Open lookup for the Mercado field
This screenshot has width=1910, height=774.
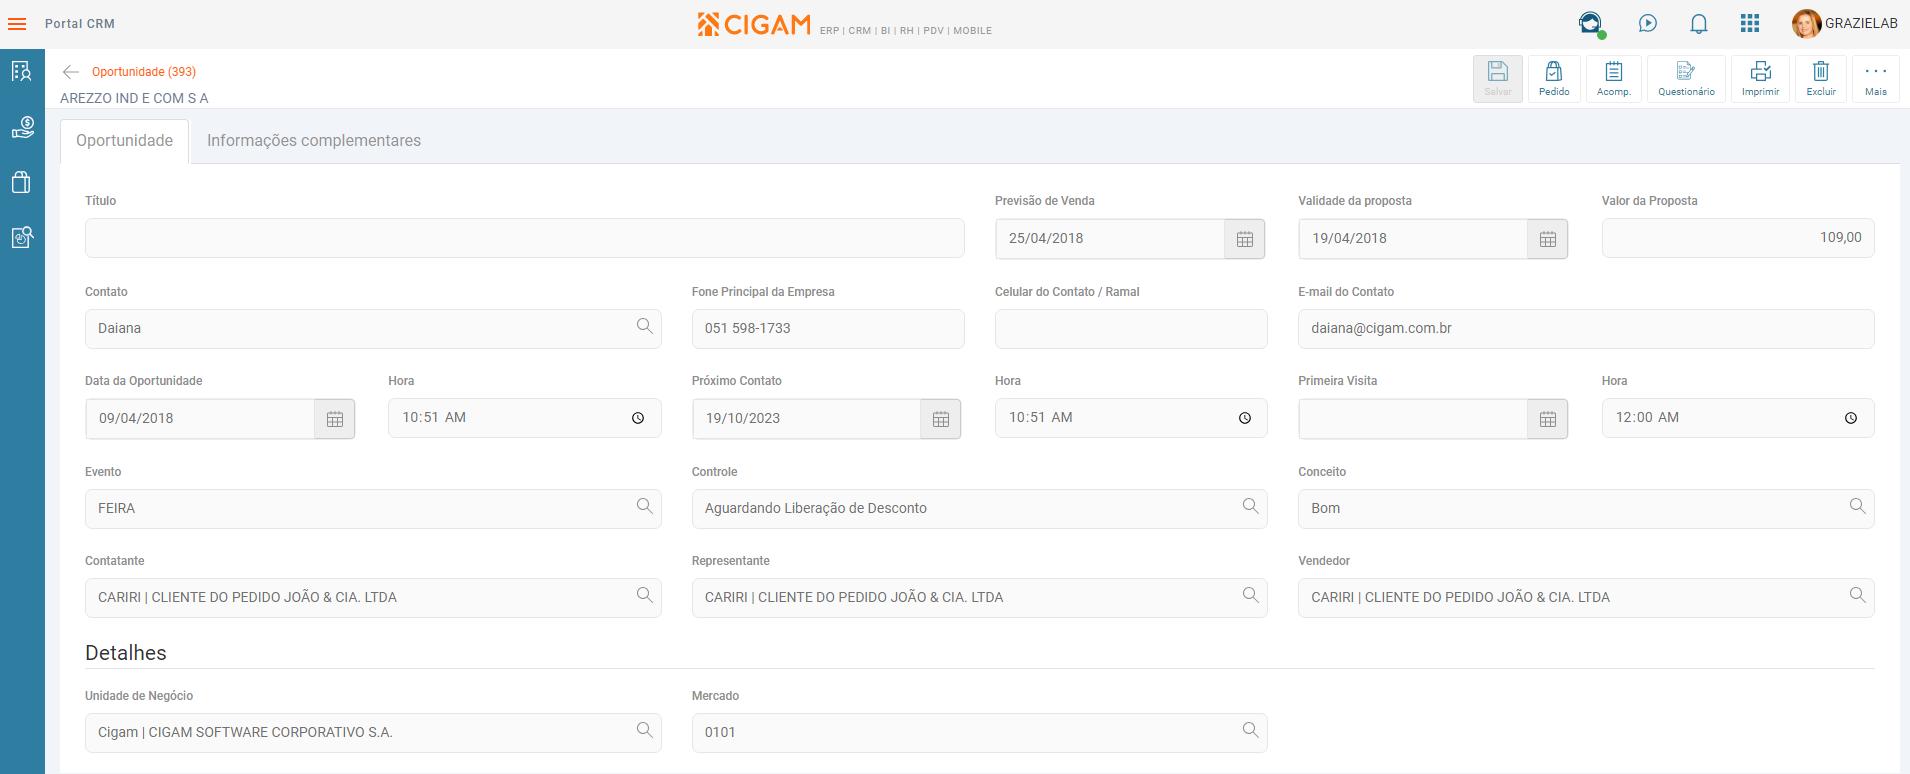(x=1251, y=730)
